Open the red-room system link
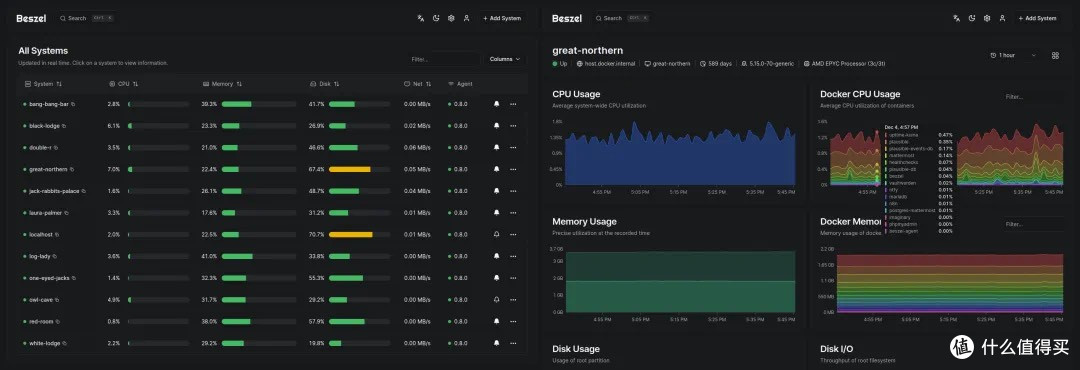 click(41, 322)
